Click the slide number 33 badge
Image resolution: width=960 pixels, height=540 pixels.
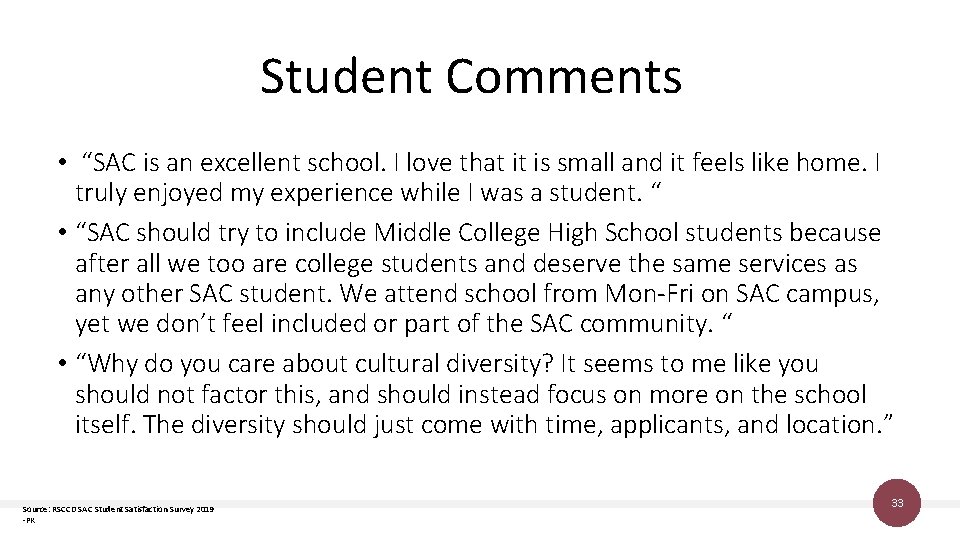[896, 504]
